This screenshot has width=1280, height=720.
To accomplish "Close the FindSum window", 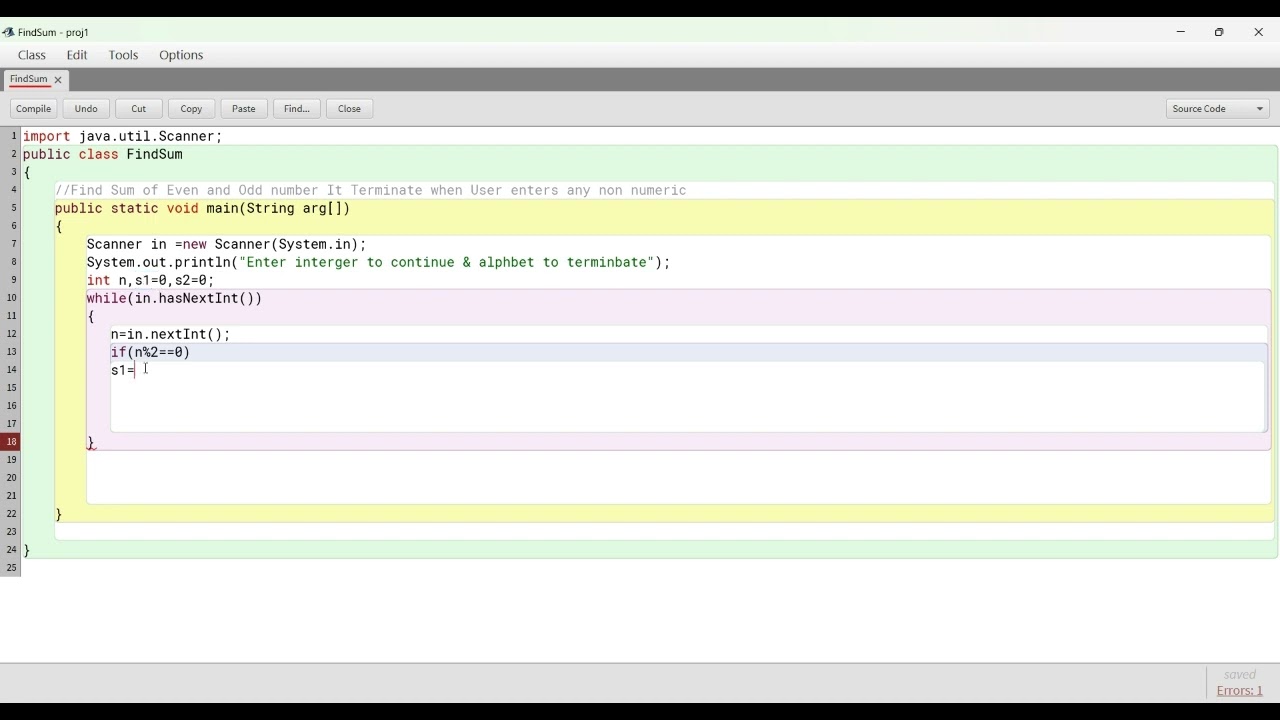I will [1259, 32].
